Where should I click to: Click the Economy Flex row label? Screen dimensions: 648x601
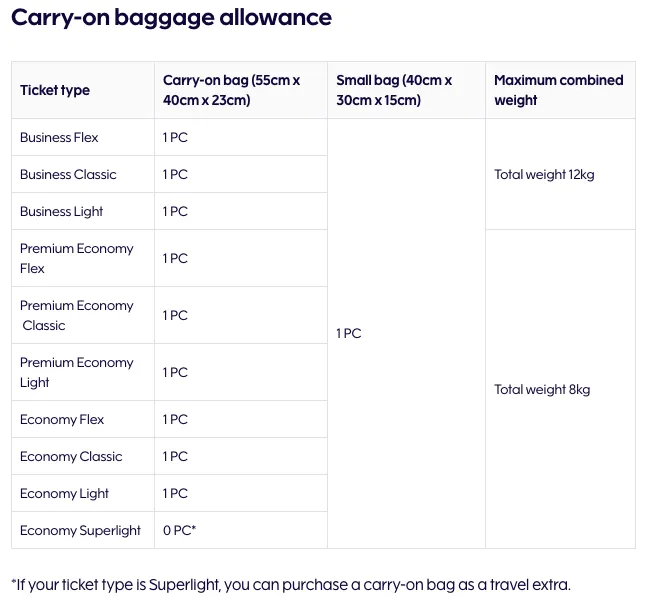[62, 420]
